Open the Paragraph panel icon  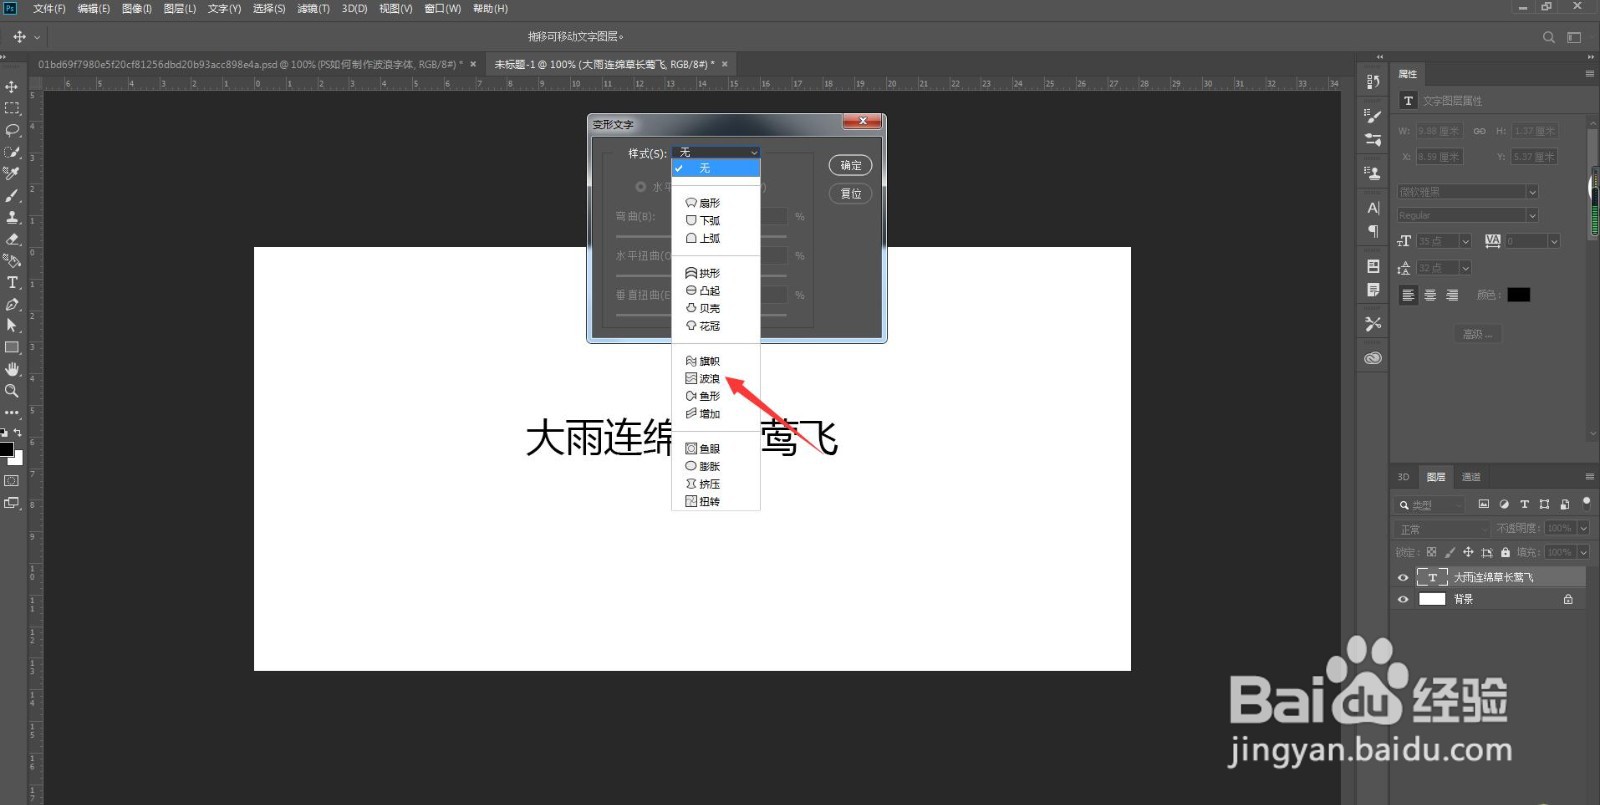coord(1373,231)
